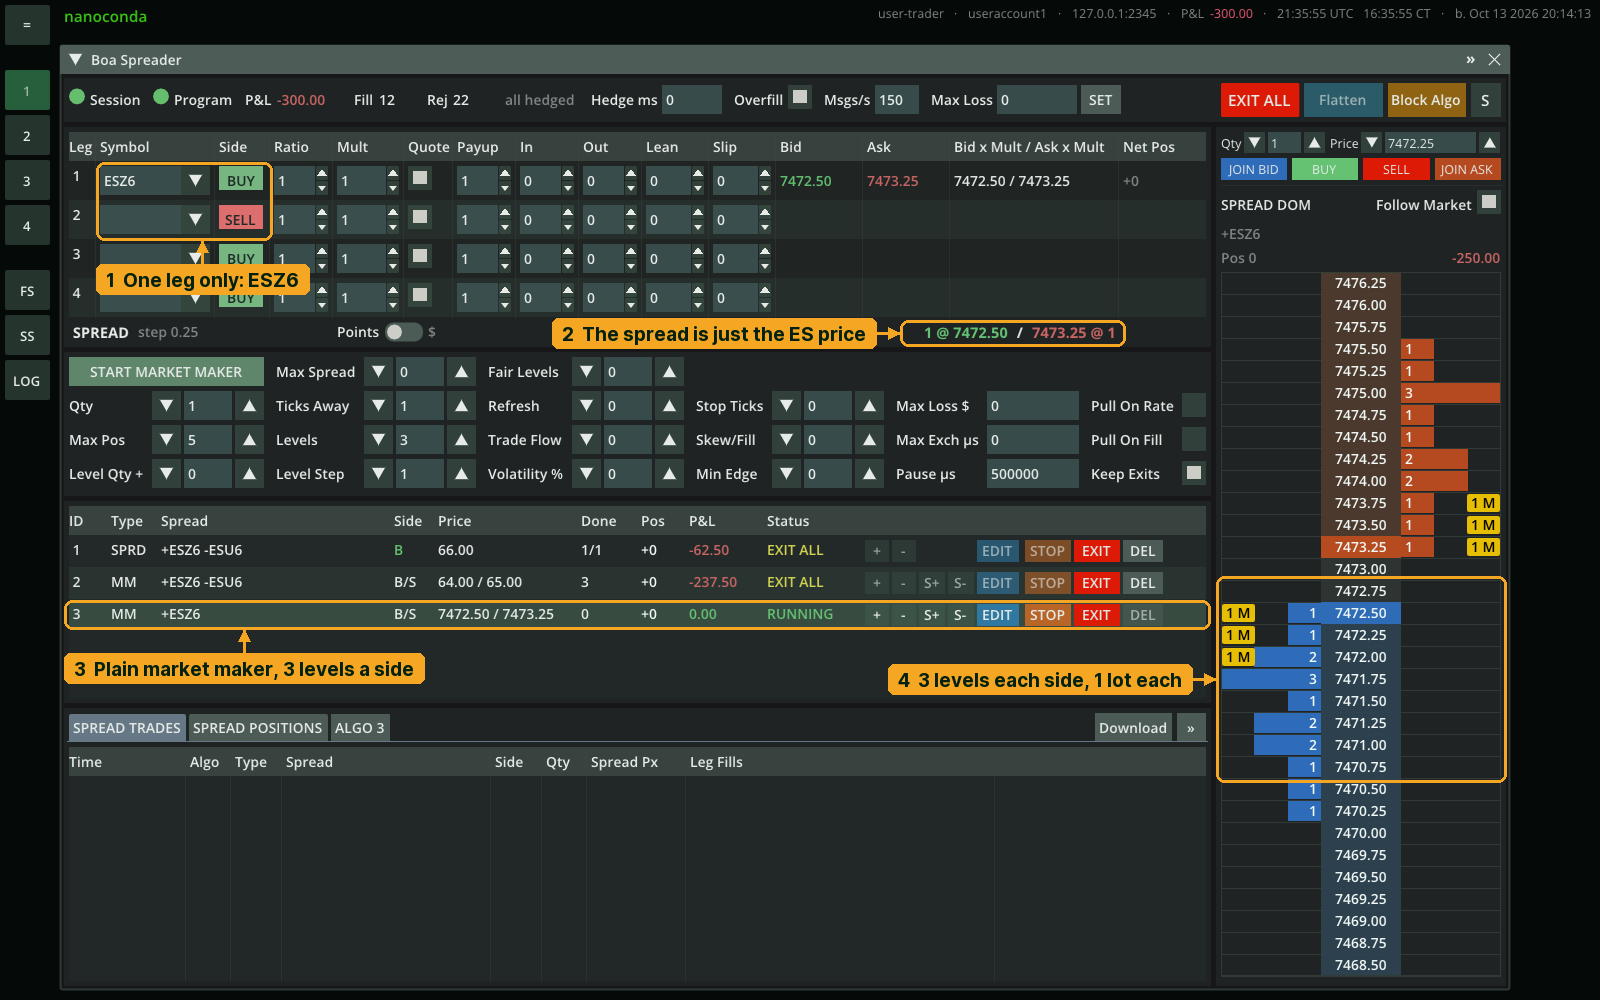Toggle the Keep Exits checkbox
Screen dimensions: 1600x1000
1194,472
